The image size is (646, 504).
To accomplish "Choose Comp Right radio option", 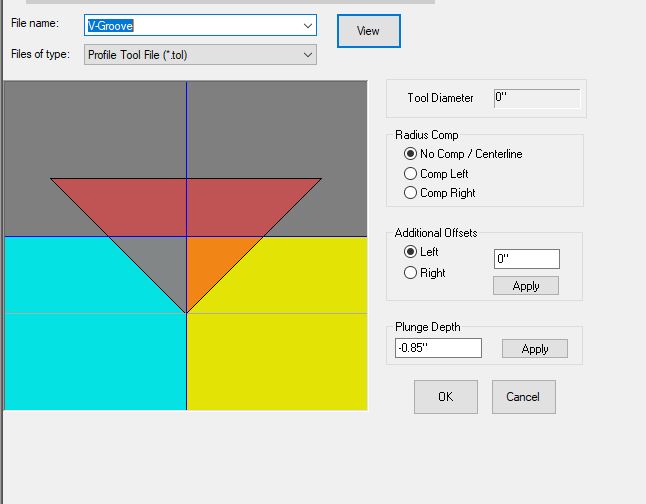I will click(410, 193).
